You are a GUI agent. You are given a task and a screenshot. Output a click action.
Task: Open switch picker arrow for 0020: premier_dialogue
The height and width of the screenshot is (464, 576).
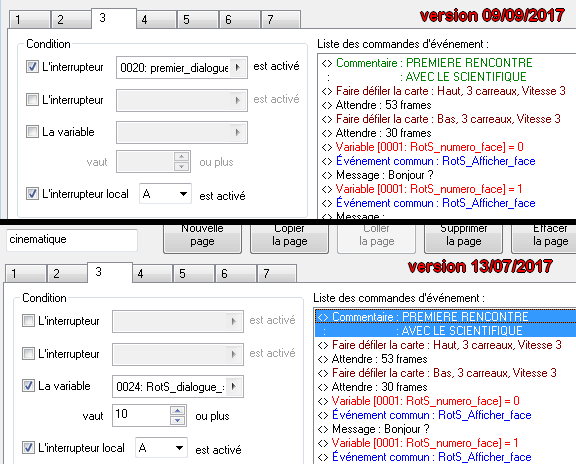pyautogui.click(x=238, y=68)
